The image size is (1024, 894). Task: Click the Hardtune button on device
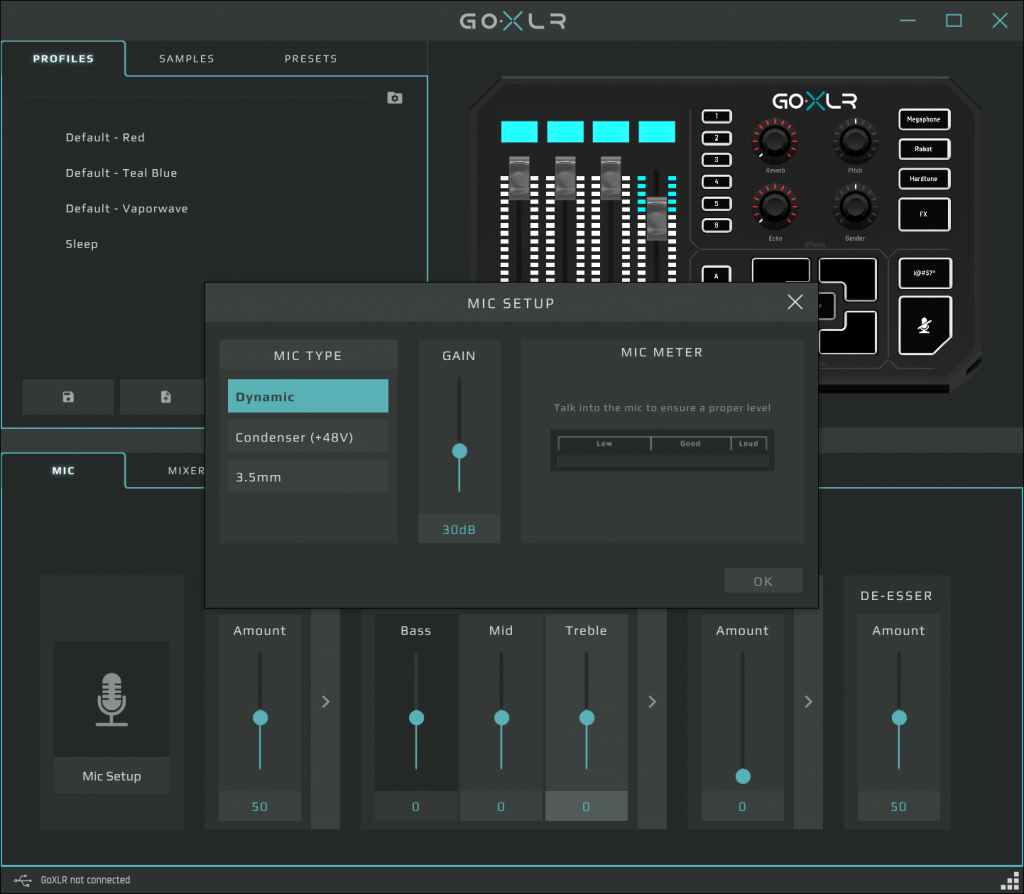[923, 178]
